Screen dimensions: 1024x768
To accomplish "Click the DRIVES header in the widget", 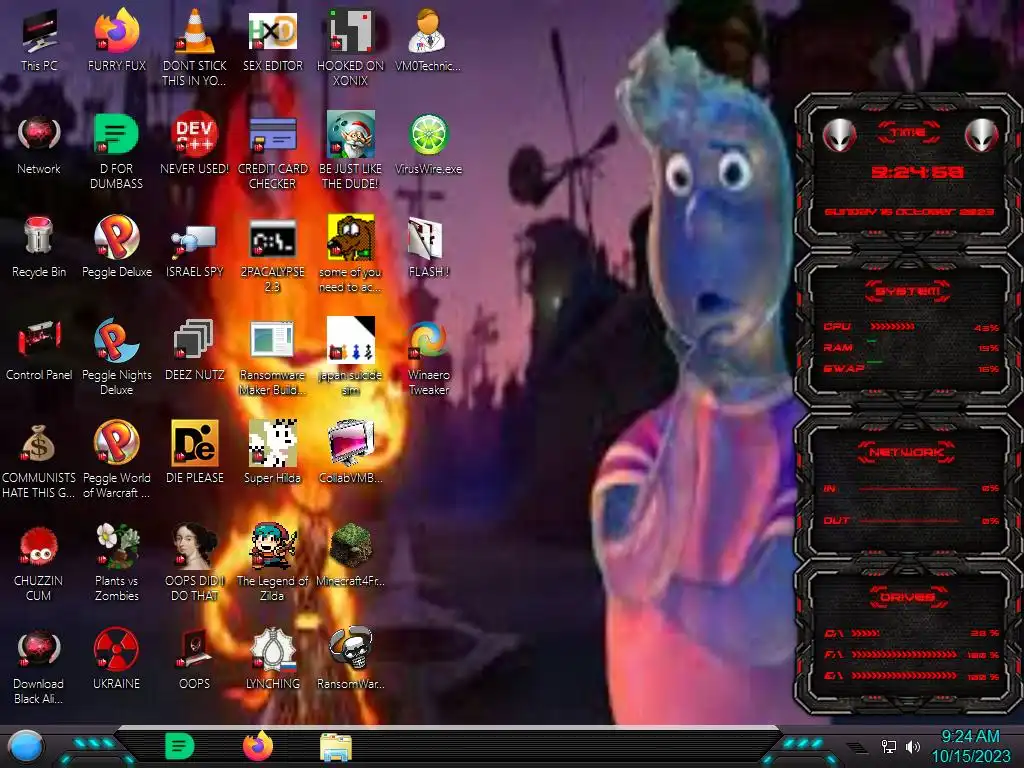I will (908, 596).
